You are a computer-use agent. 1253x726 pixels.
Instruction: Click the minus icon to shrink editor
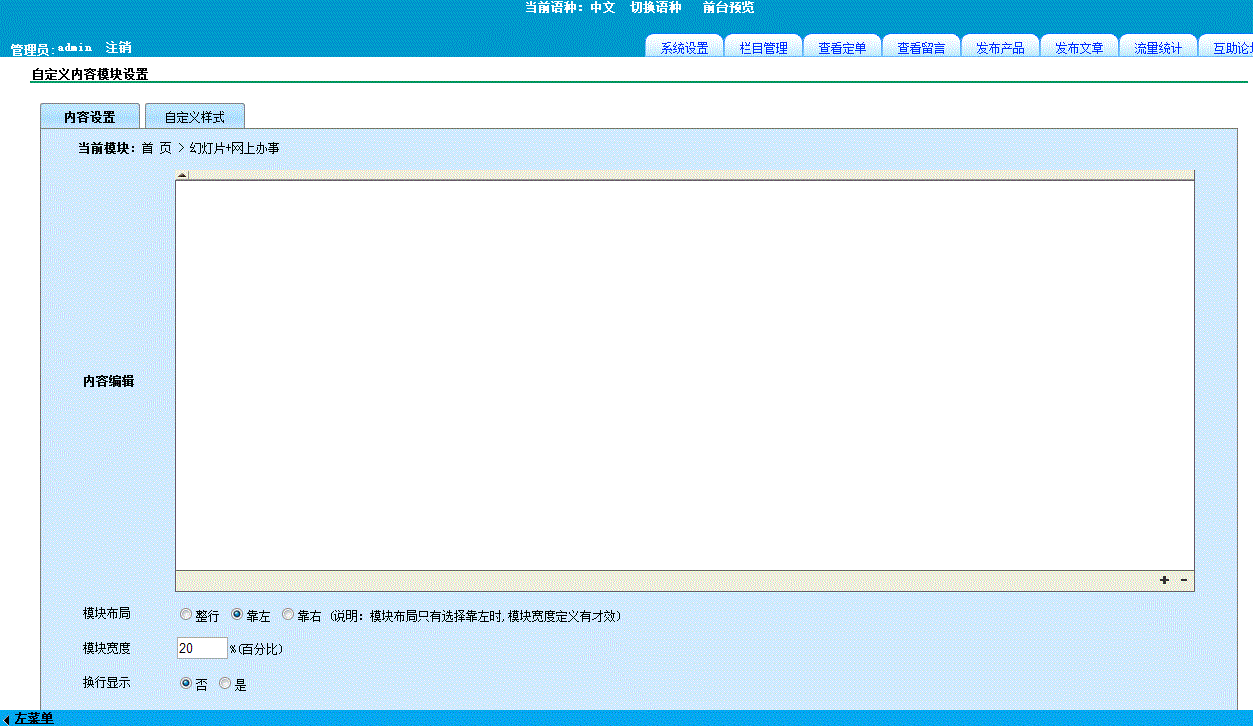[1184, 581]
